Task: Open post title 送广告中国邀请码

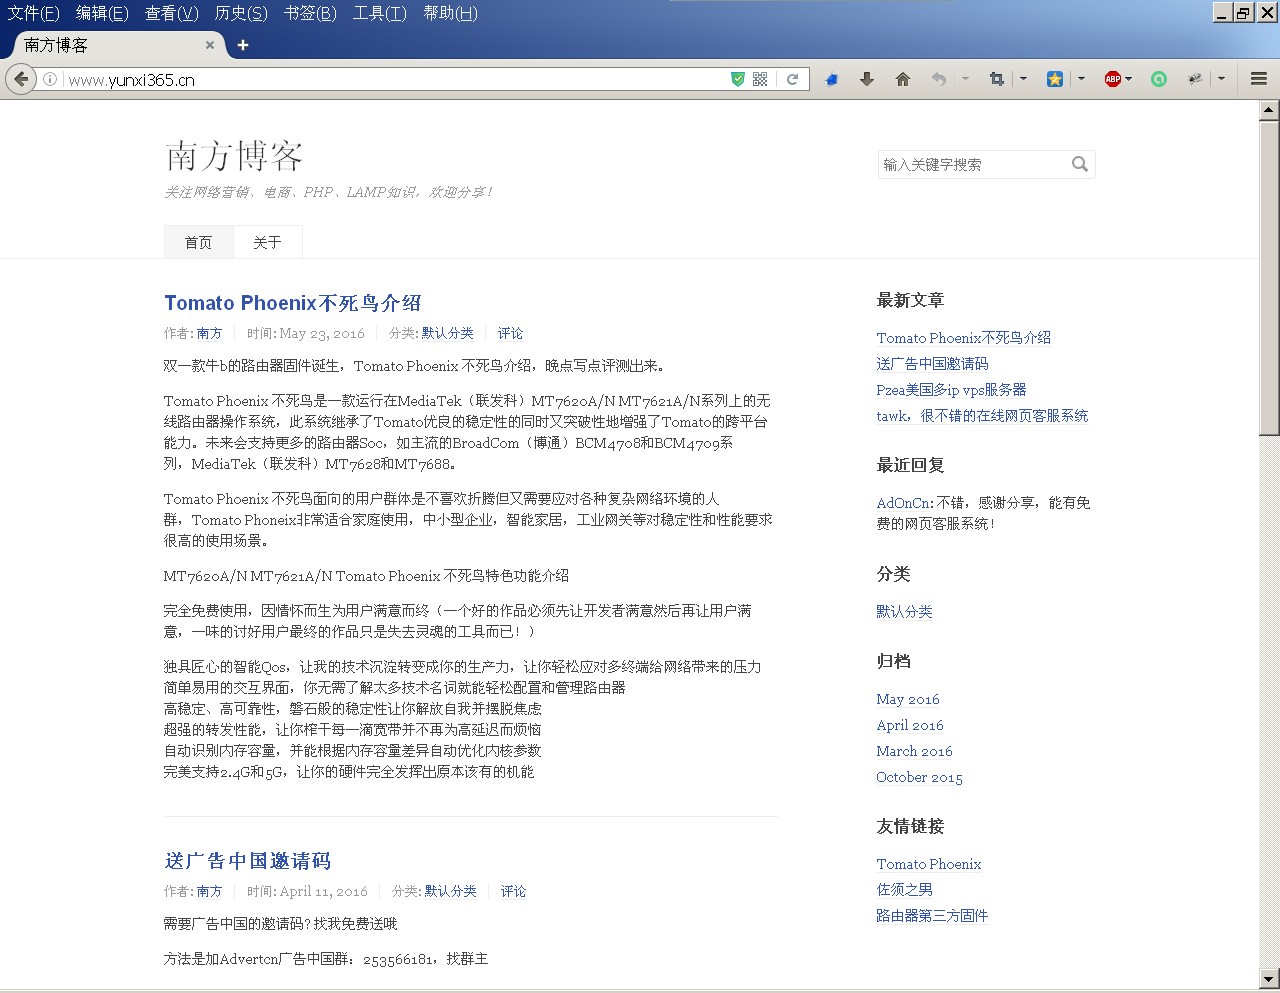Action: 248,861
